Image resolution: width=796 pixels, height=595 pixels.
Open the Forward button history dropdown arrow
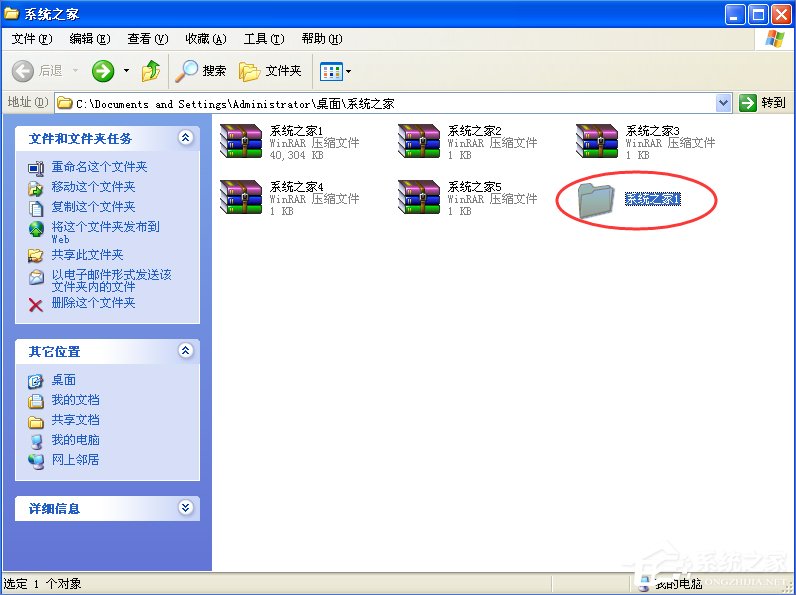[x=126, y=71]
